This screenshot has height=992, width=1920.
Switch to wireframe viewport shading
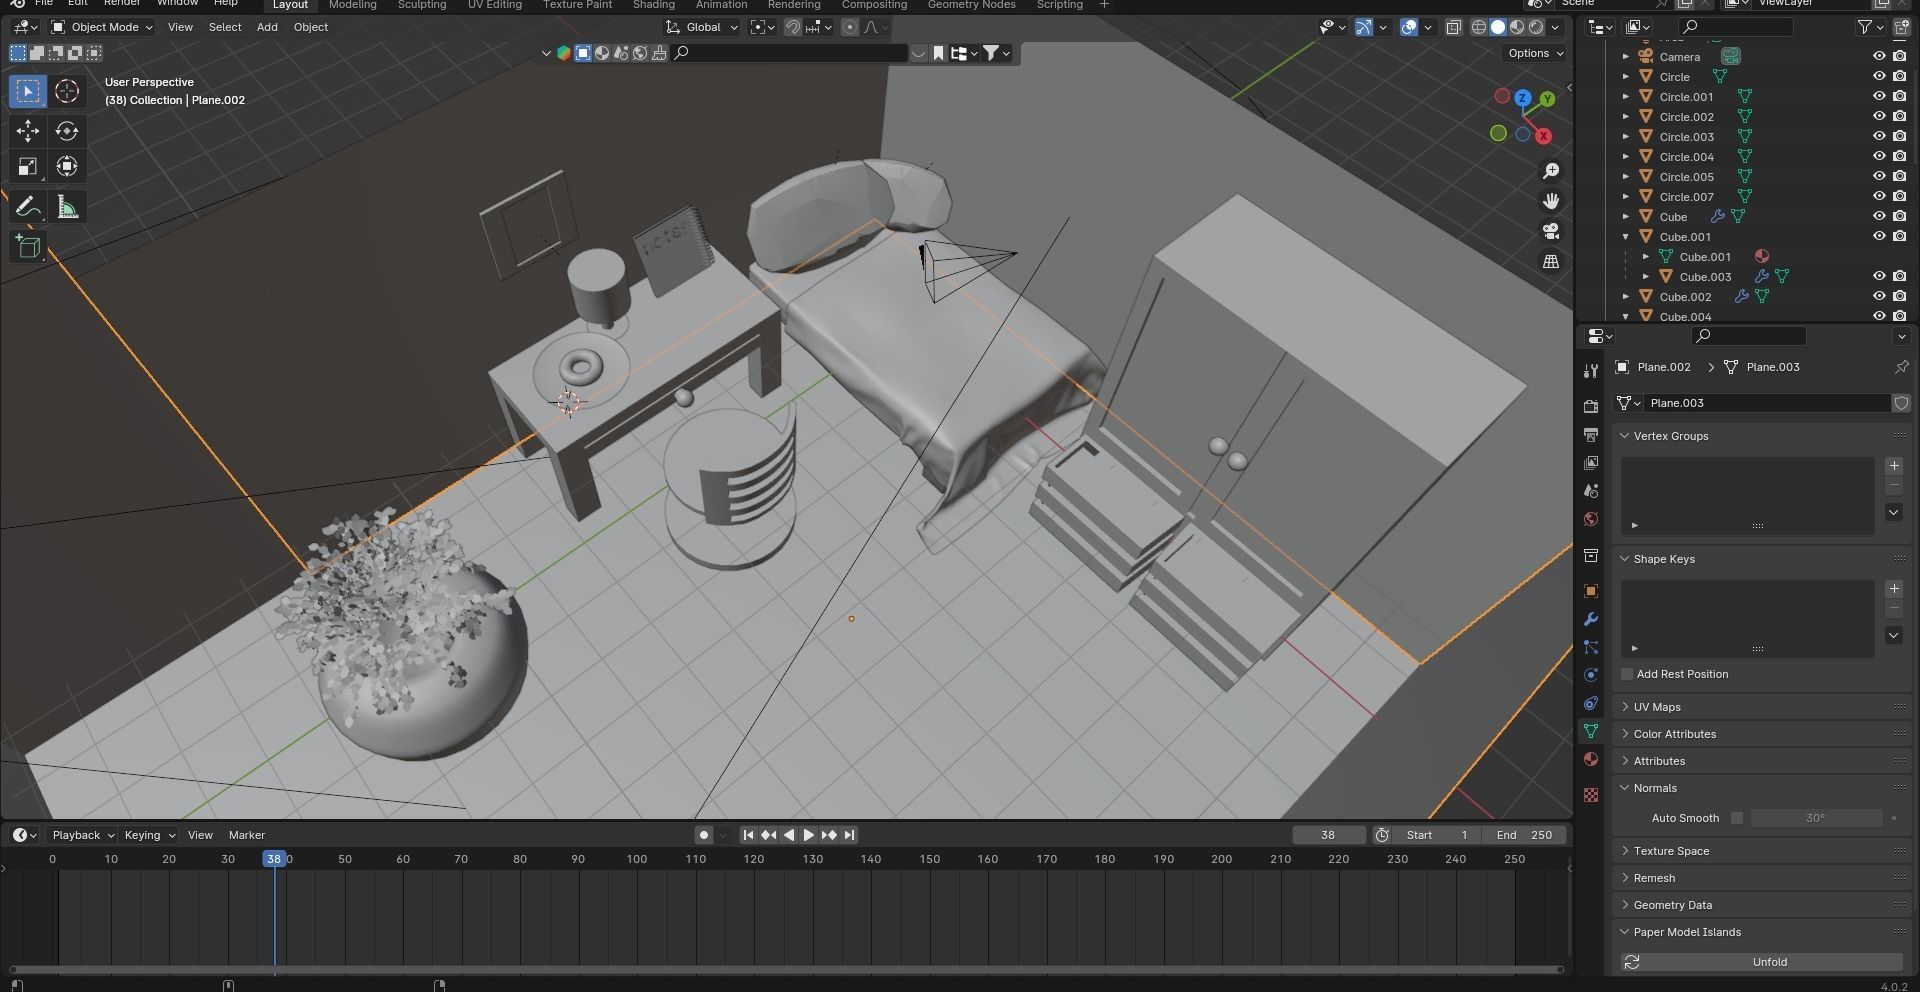click(x=1479, y=27)
